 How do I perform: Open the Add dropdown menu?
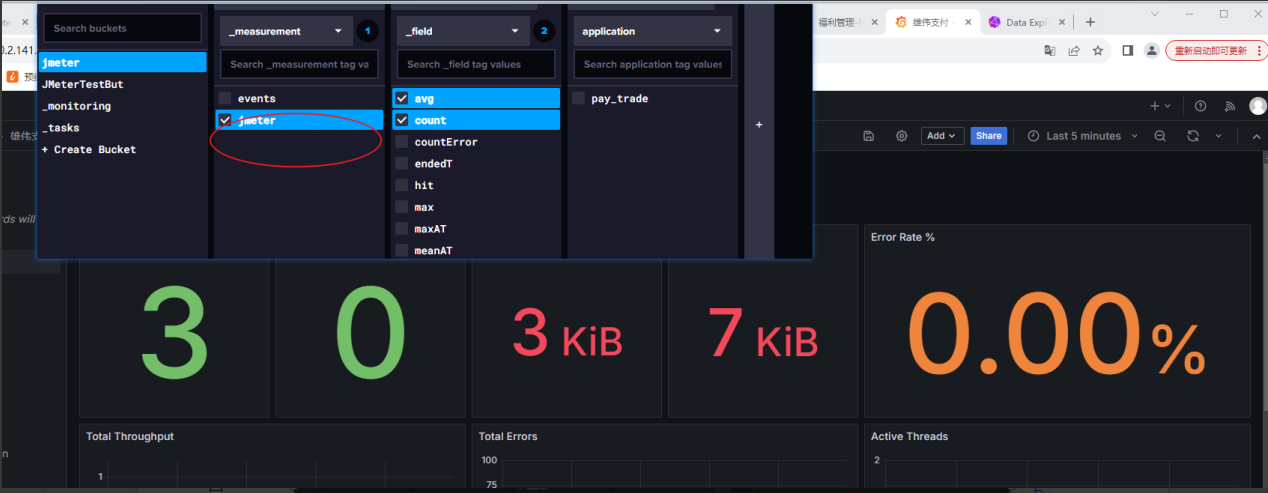(x=941, y=136)
